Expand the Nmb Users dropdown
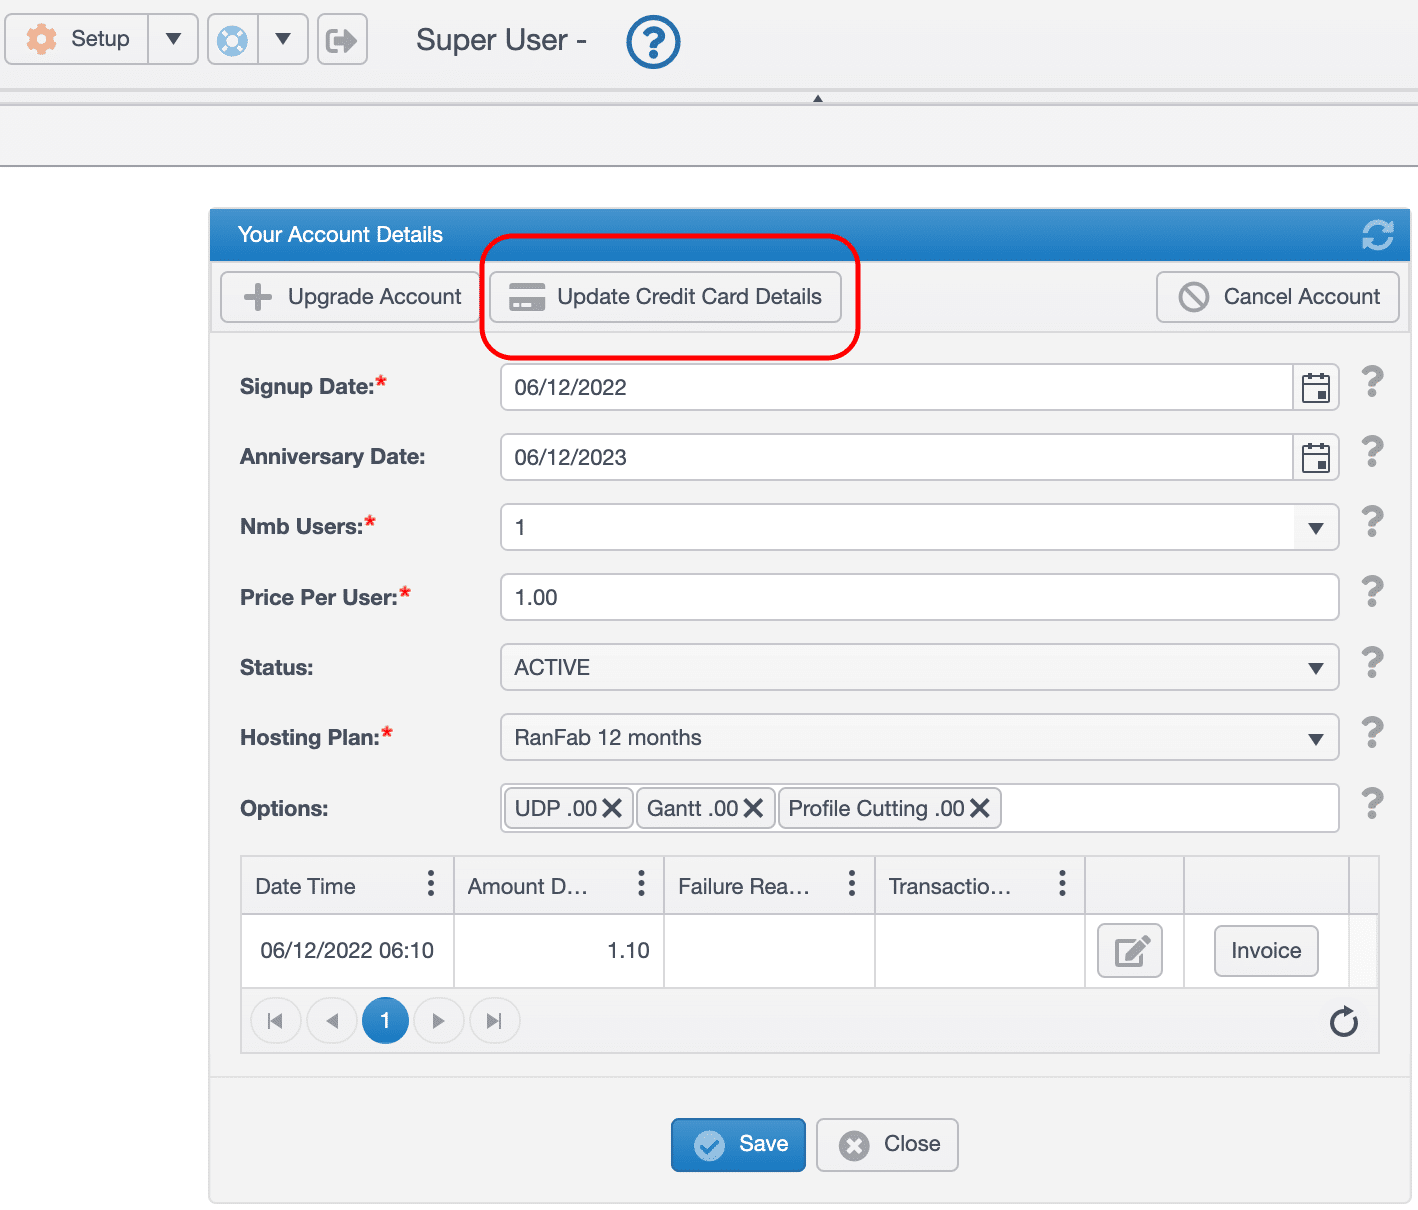 [1315, 527]
